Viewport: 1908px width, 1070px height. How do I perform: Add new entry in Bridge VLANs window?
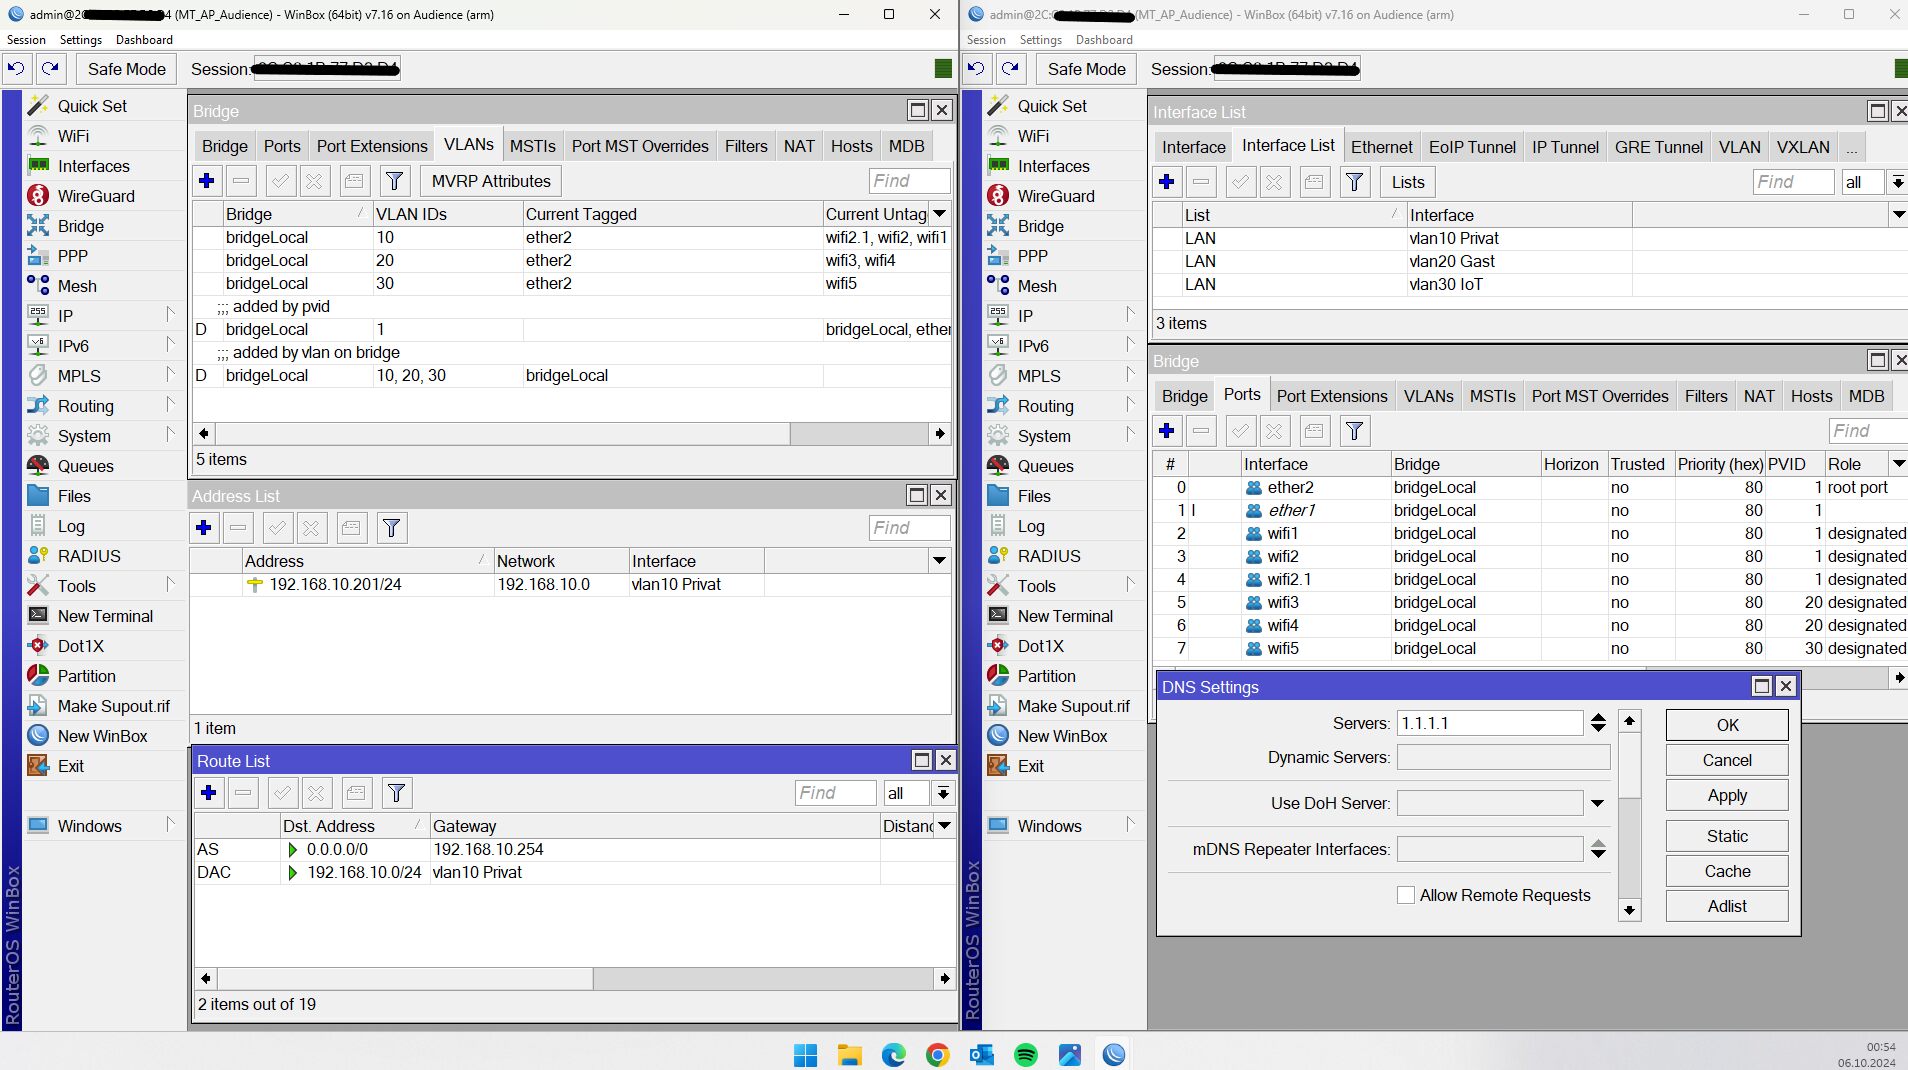point(207,181)
